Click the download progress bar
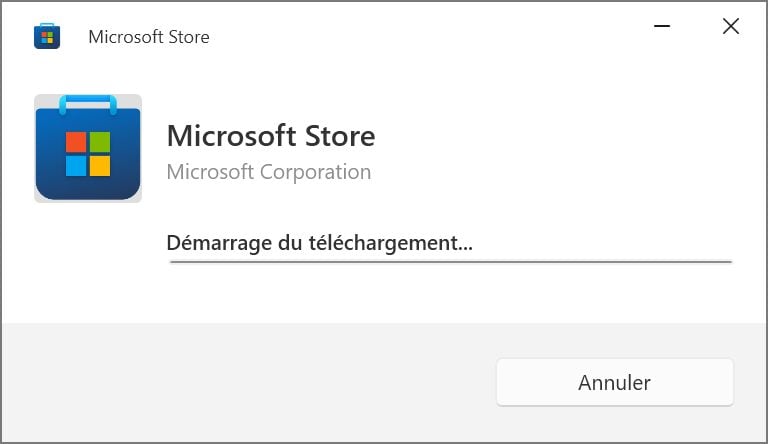The image size is (768, 444). click(450, 261)
